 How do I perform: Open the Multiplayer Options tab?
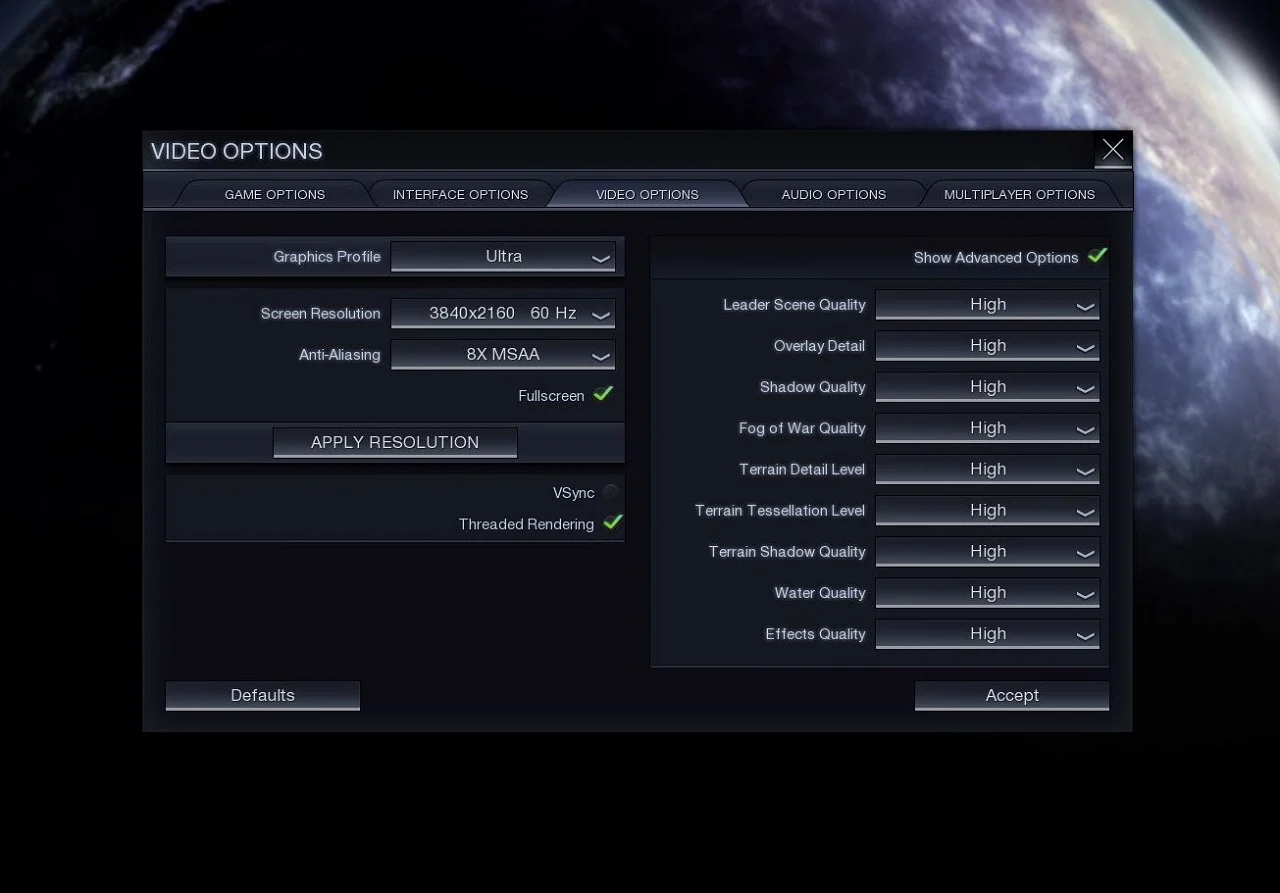[1019, 194]
